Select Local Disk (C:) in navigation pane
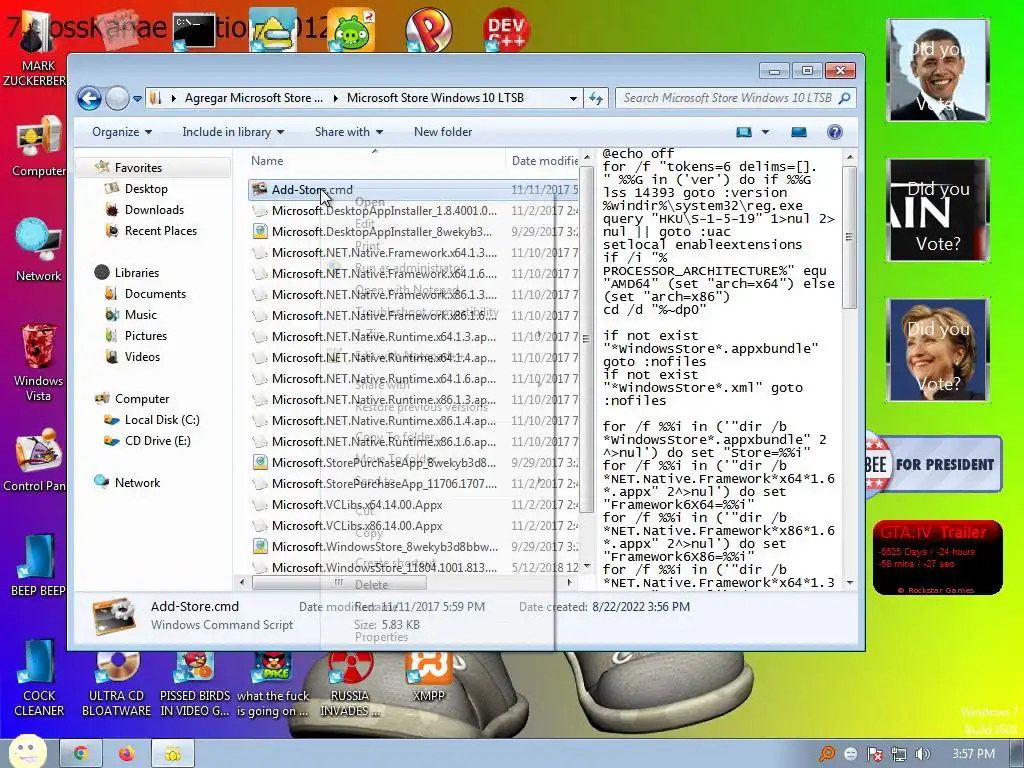Viewport: 1024px width, 768px height. (162, 420)
